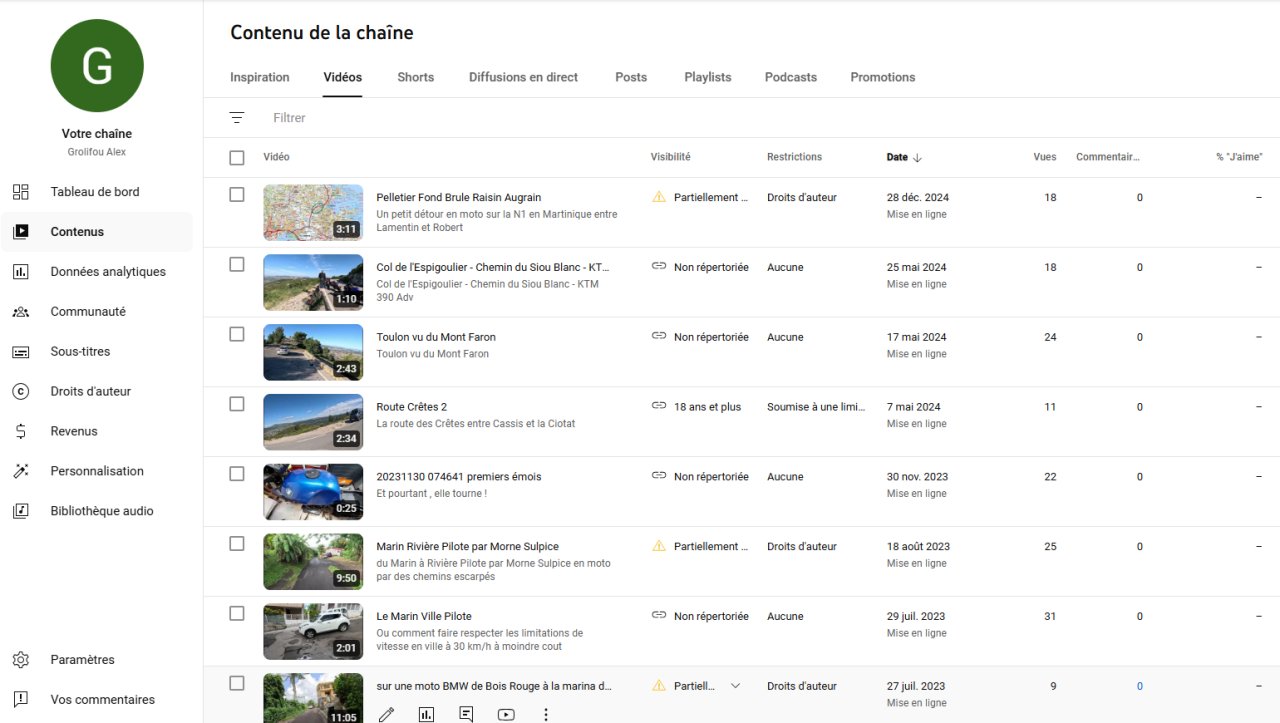Image resolution: width=1280 pixels, height=723 pixels.
Task: Go to Bibliothèque audio in sidebar
Action: tap(101, 511)
